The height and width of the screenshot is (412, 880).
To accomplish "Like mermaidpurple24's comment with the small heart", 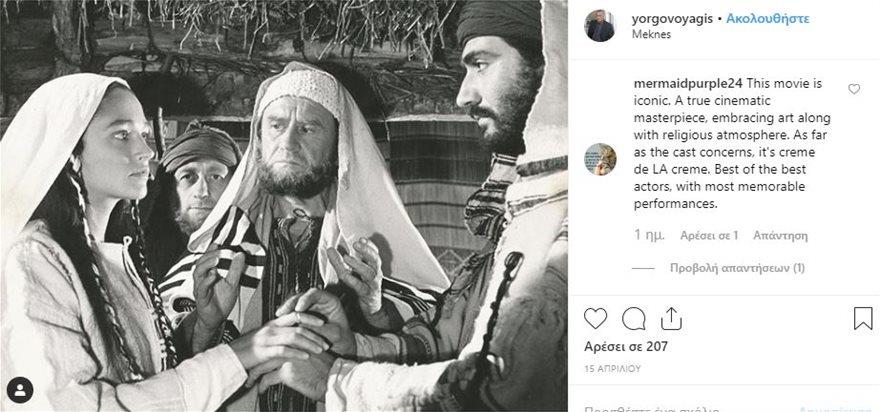I will pos(854,89).
